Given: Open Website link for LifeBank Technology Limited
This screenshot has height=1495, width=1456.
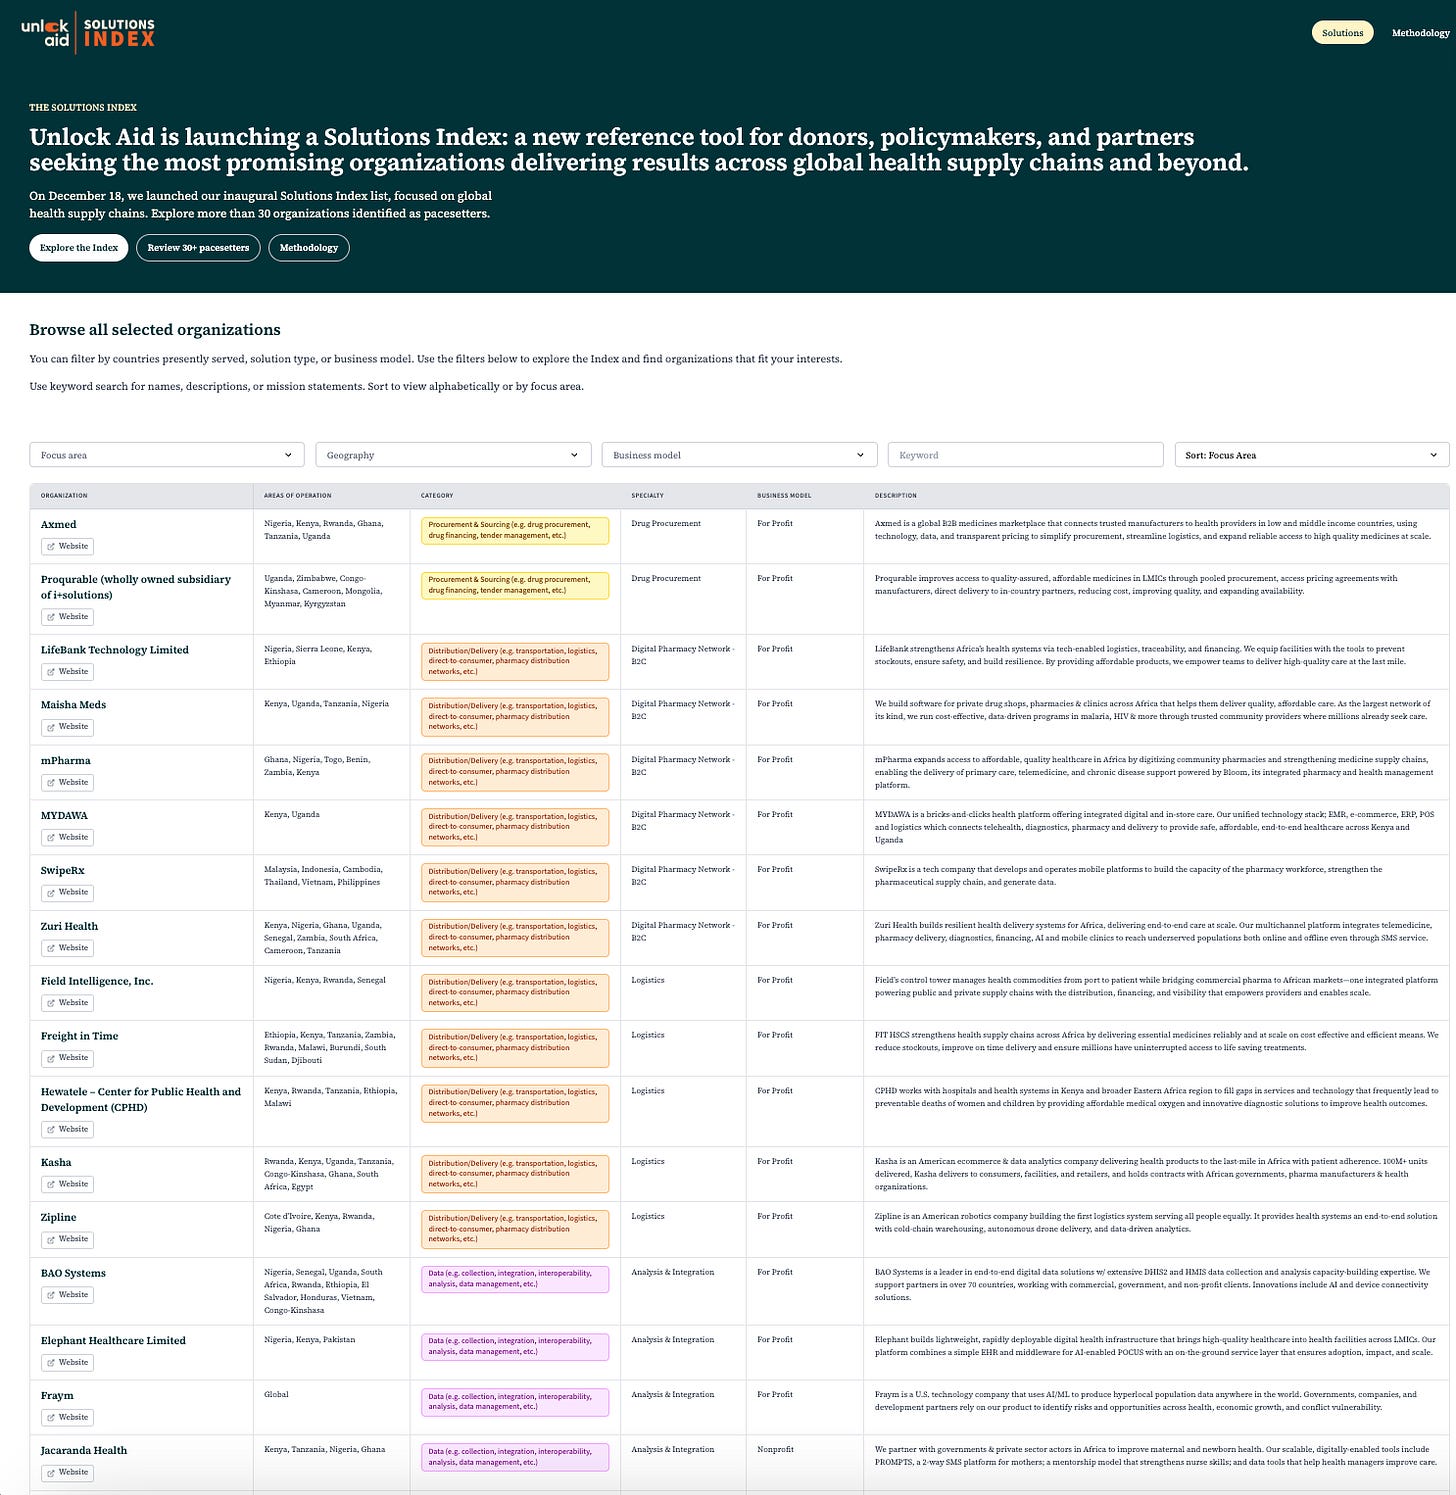Looking at the screenshot, I should coord(67,672).
